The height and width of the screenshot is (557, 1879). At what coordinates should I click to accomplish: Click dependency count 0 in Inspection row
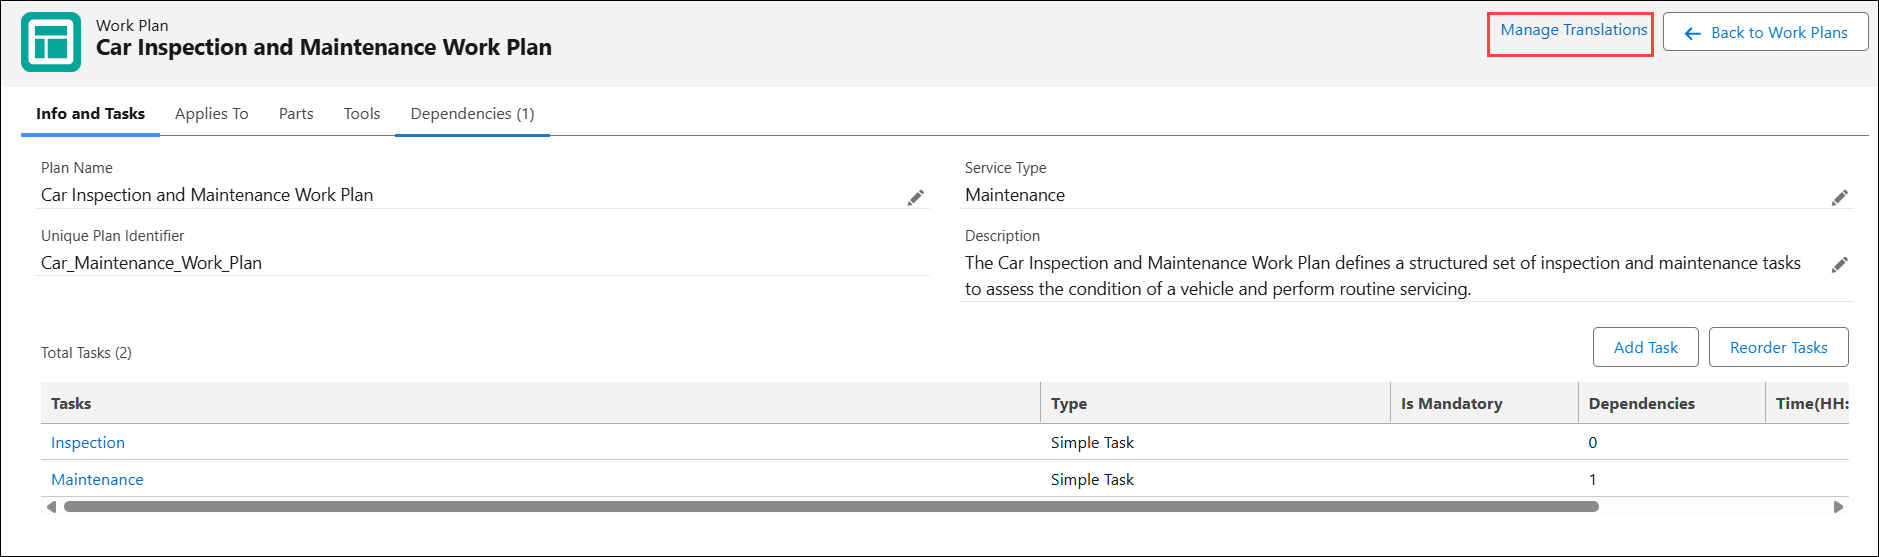click(x=1593, y=442)
